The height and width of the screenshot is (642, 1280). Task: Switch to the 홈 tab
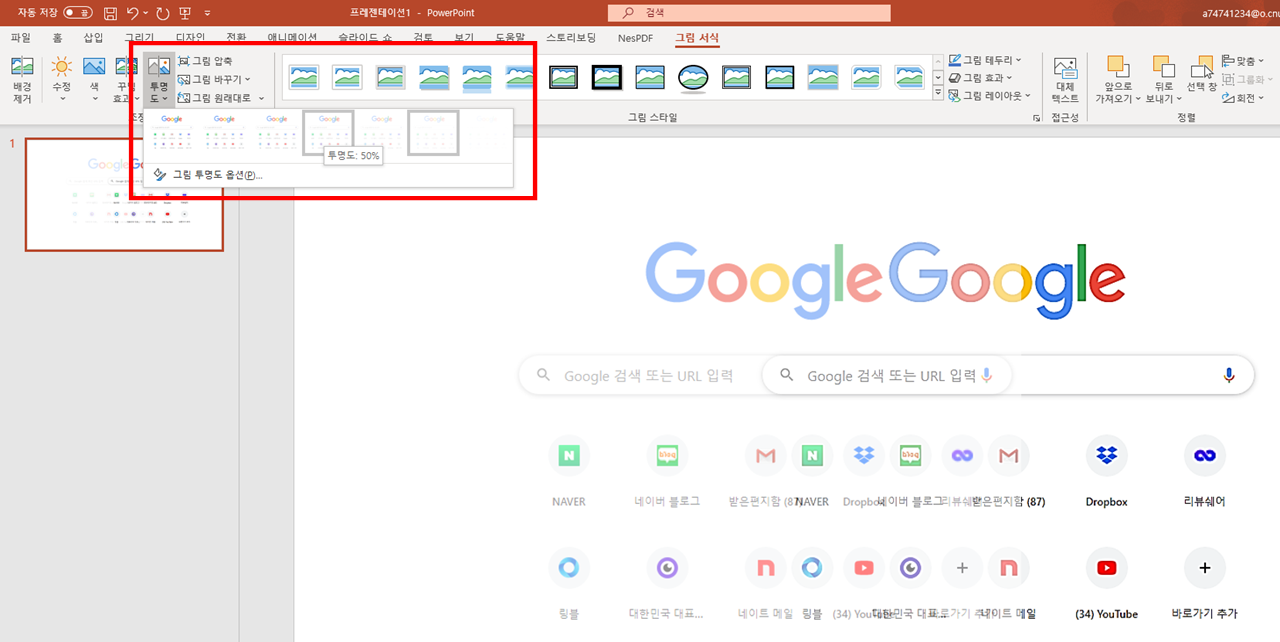pos(57,38)
